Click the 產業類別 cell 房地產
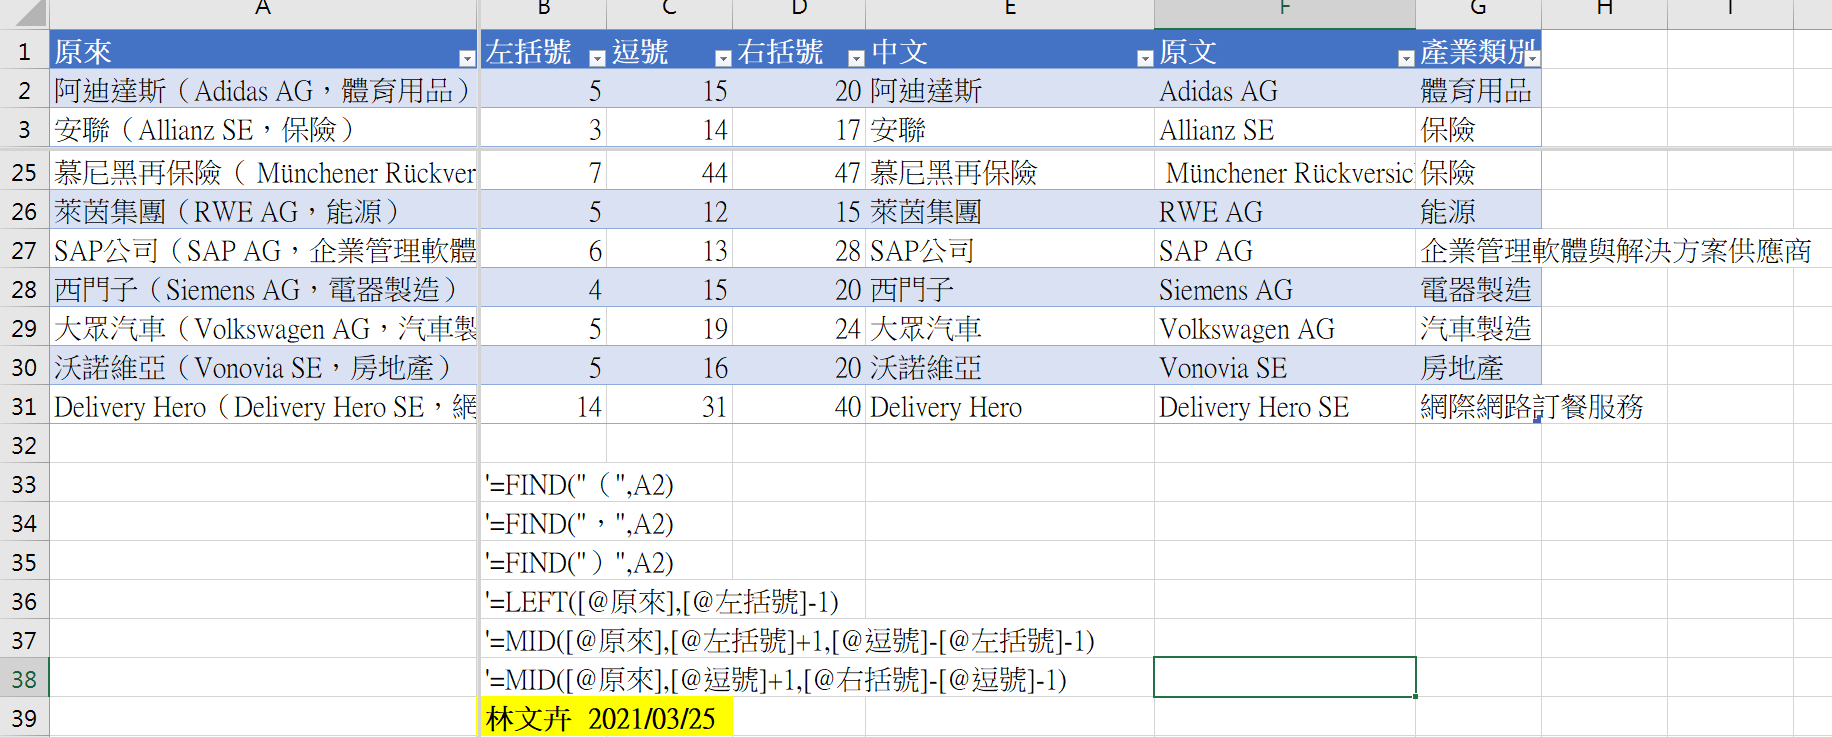The width and height of the screenshot is (1832, 737). (x=1478, y=367)
